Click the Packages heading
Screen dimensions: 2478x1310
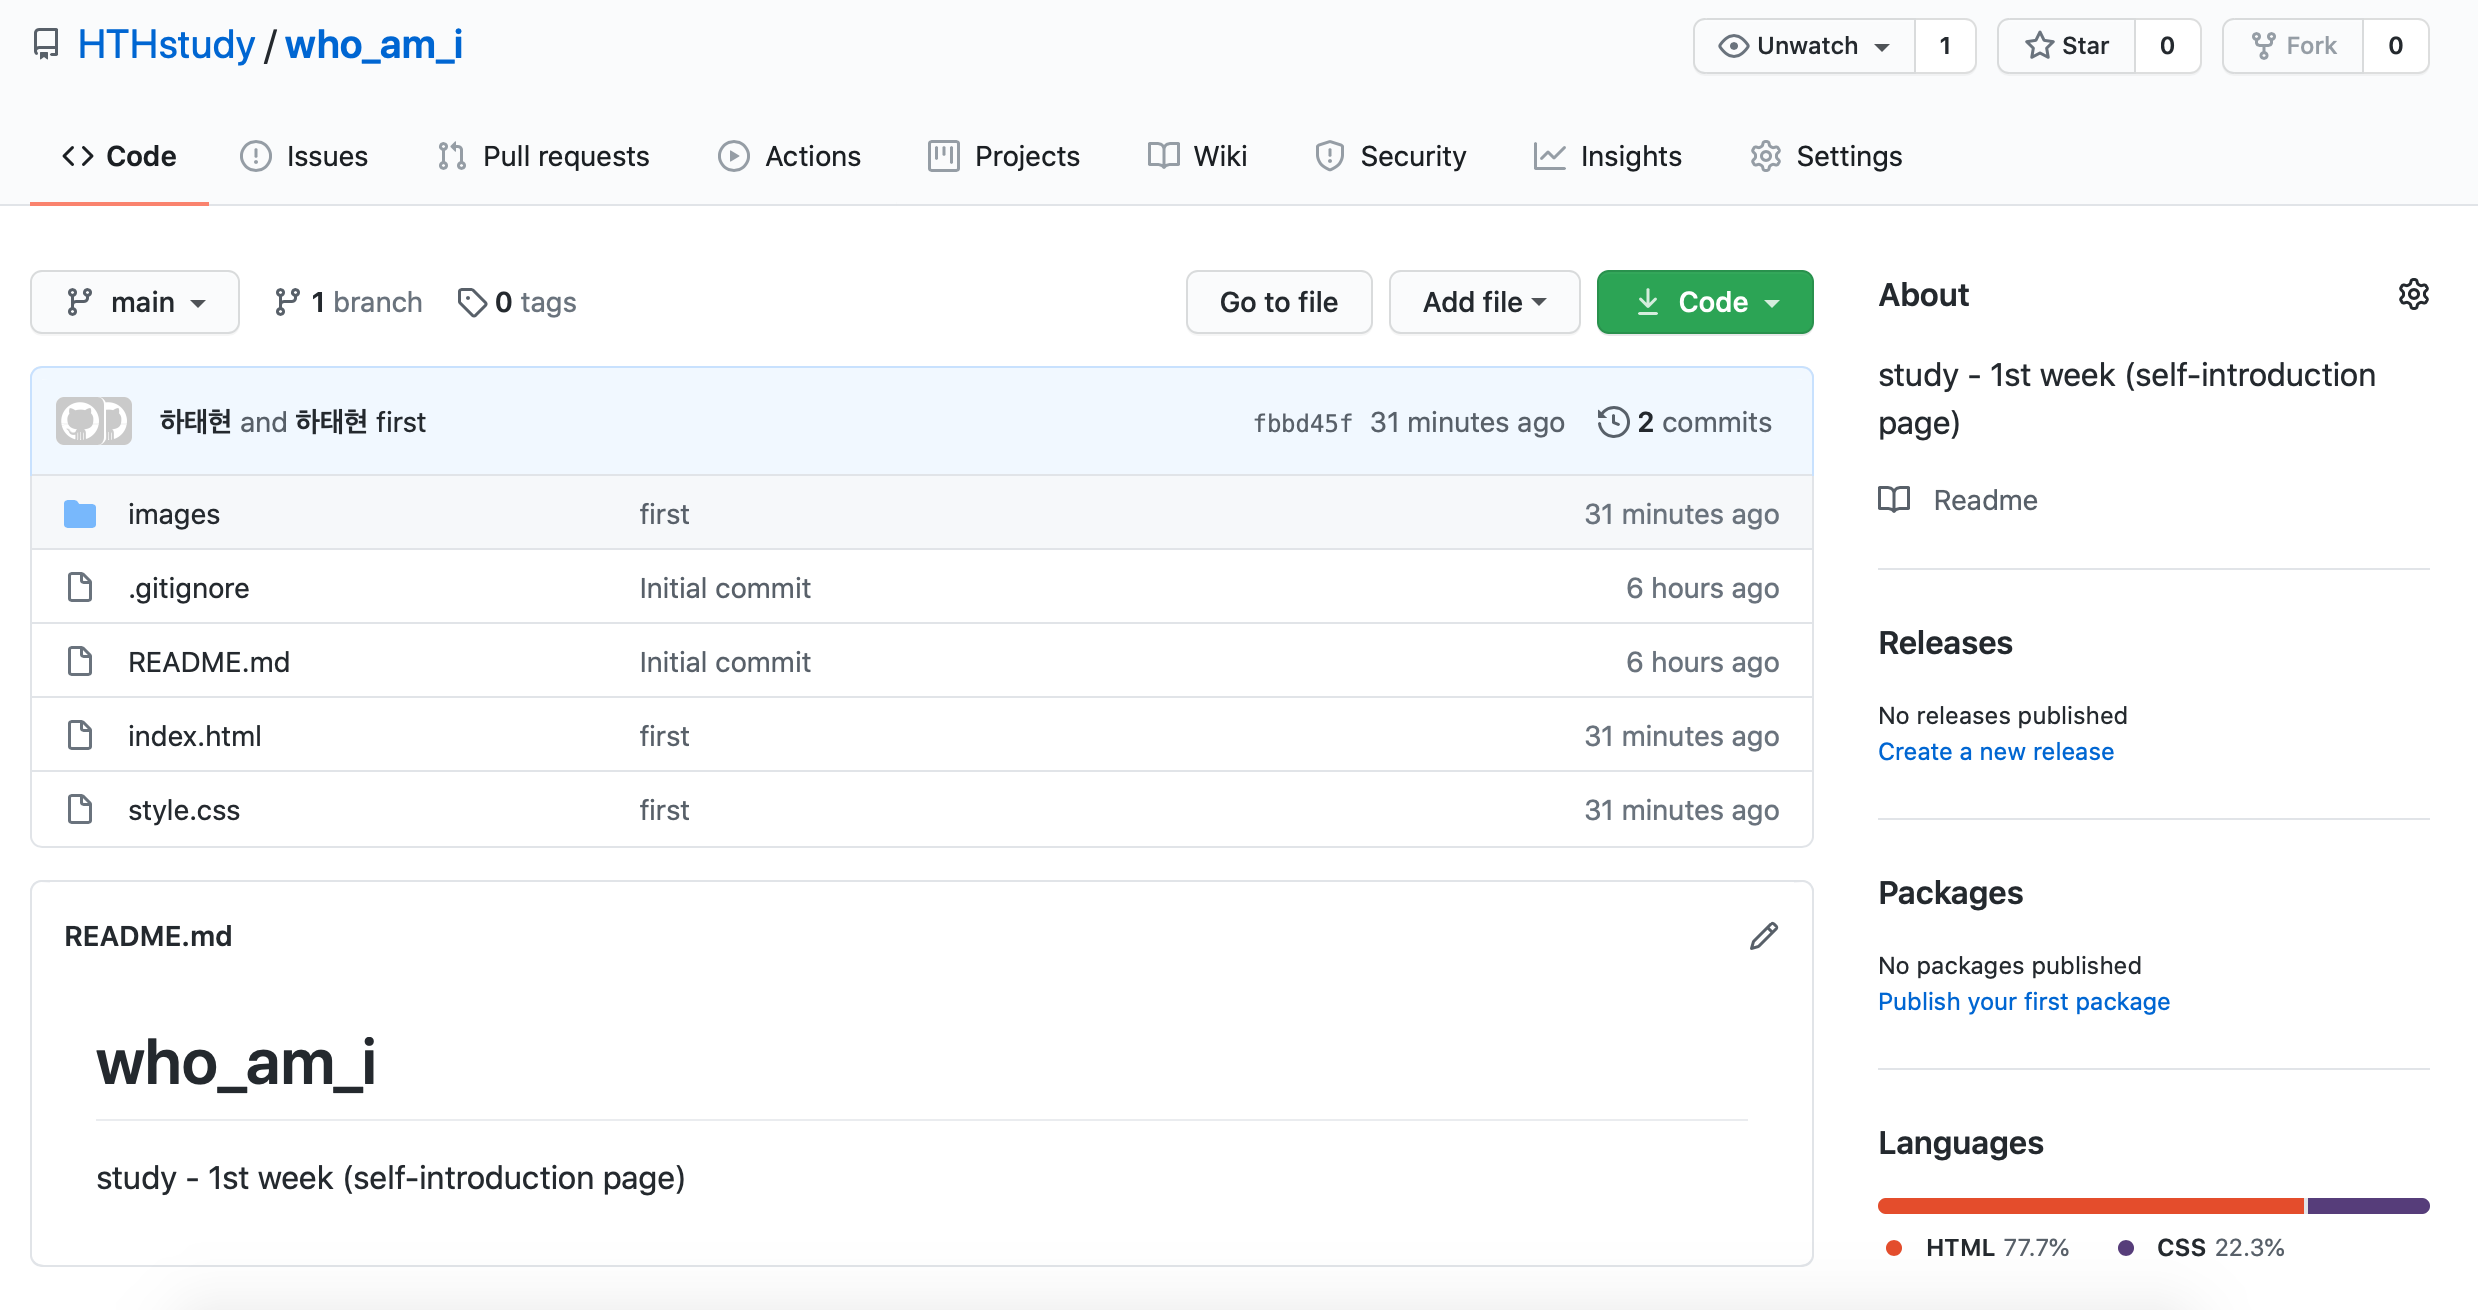(x=1950, y=893)
